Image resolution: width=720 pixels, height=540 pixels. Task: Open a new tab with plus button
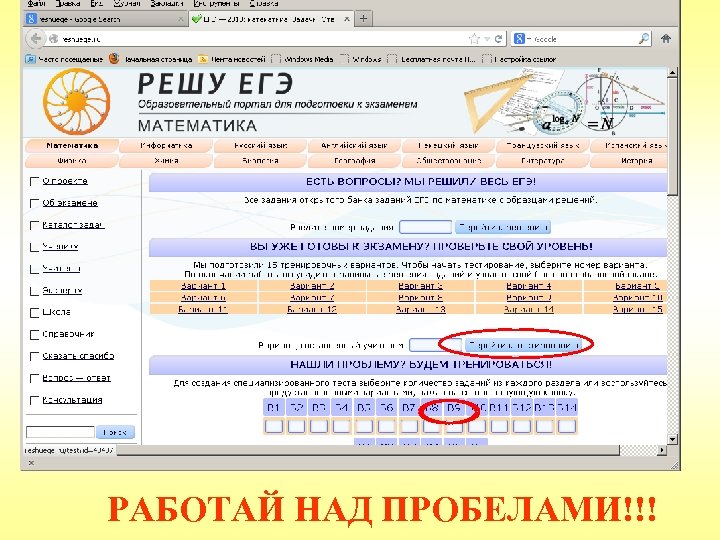pyautogui.click(x=363, y=19)
